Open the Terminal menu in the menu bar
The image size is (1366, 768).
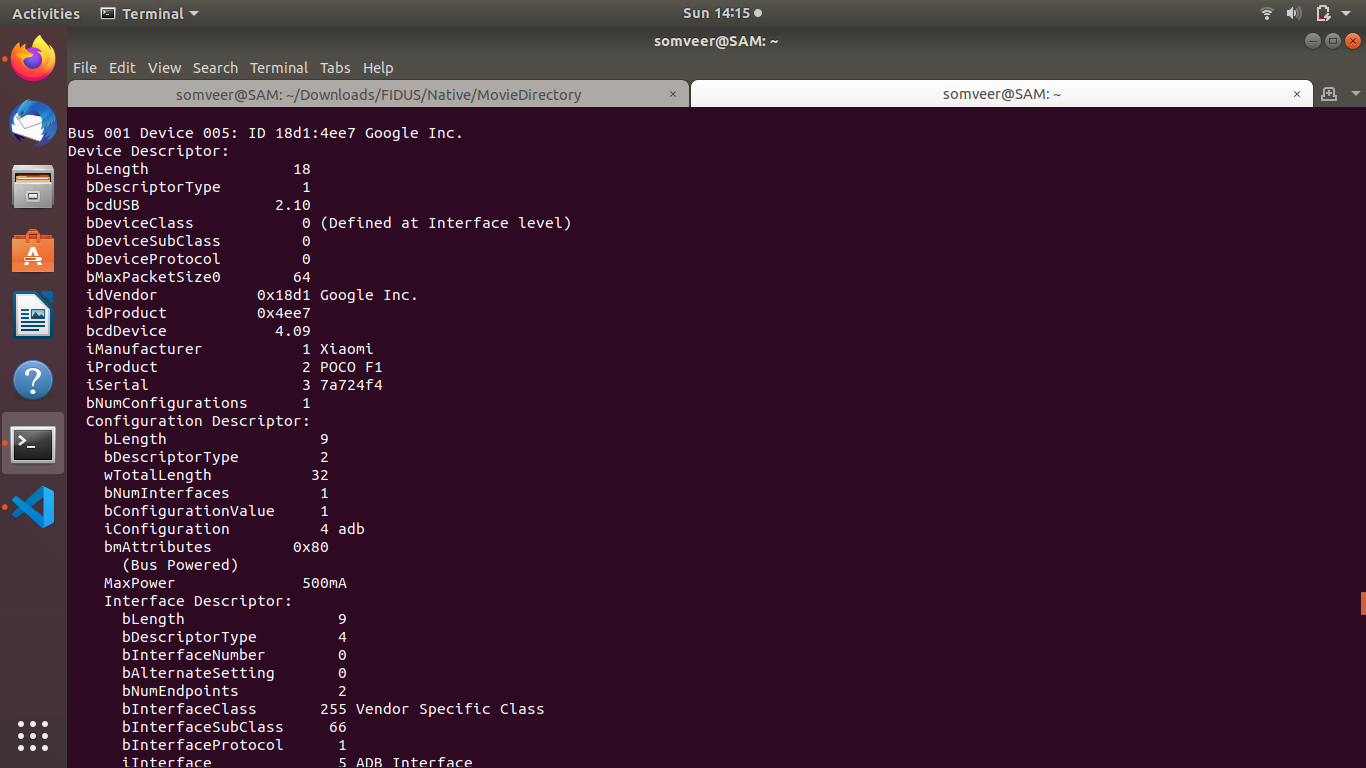pos(279,68)
